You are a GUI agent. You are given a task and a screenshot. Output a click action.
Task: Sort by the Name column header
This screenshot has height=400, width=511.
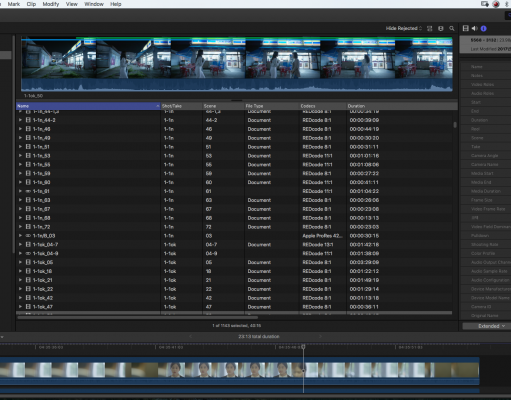coord(88,106)
